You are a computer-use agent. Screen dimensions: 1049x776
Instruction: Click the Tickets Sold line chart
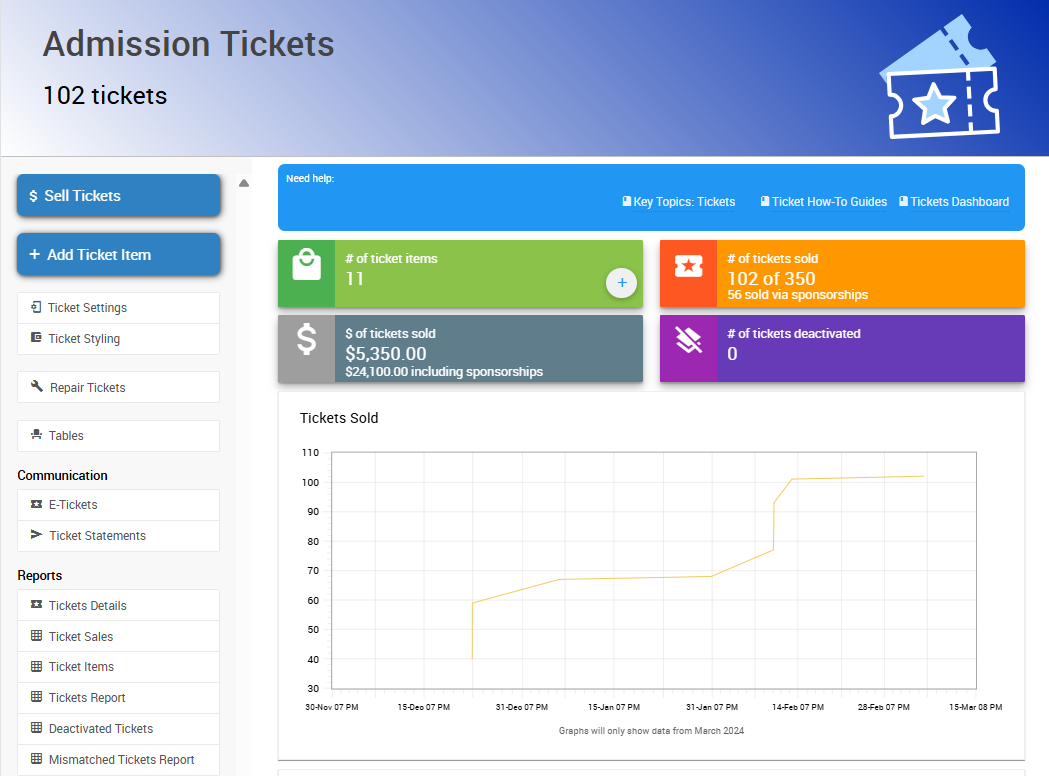pos(653,570)
